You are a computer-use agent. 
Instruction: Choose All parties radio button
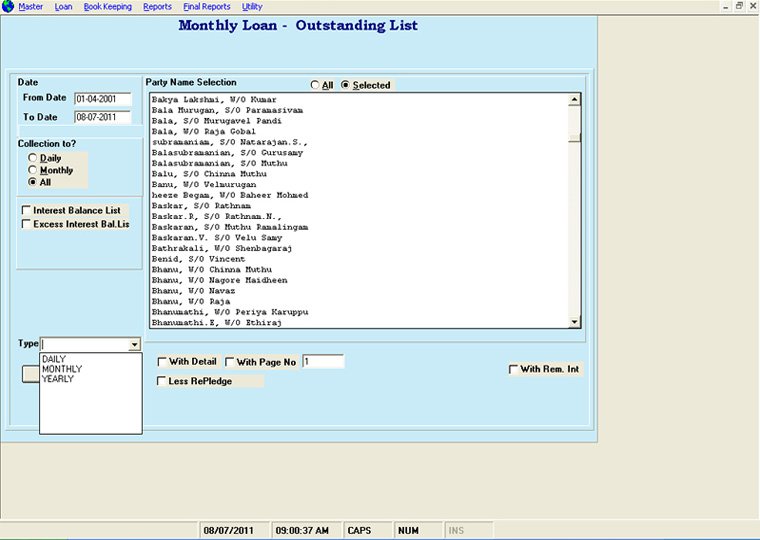tap(315, 86)
